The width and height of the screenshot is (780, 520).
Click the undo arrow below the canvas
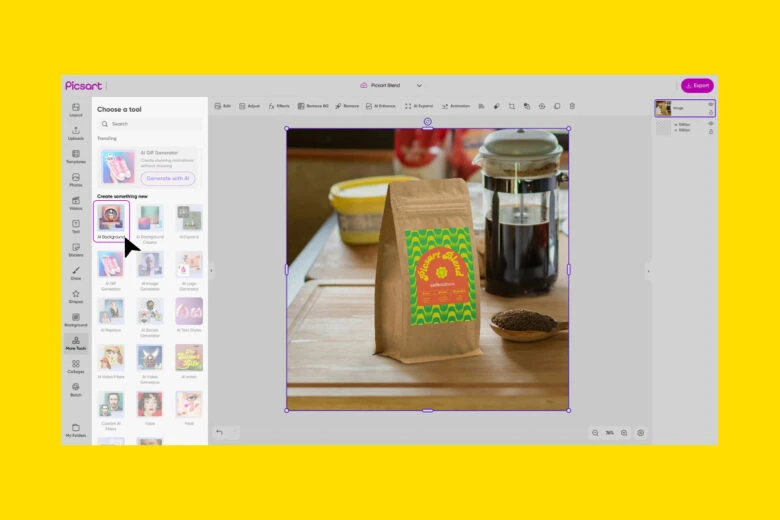pos(219,432)
